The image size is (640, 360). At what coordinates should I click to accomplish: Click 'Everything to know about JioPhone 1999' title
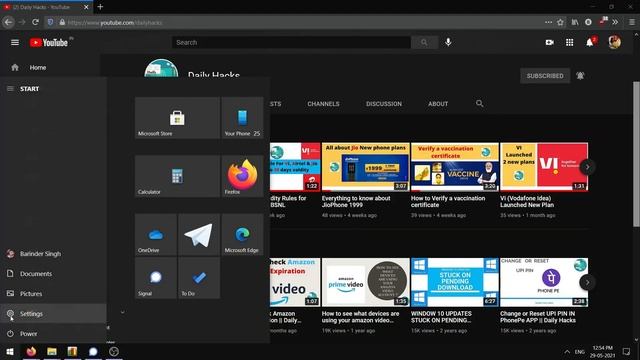pyautogui.click(x=356, y=201)
